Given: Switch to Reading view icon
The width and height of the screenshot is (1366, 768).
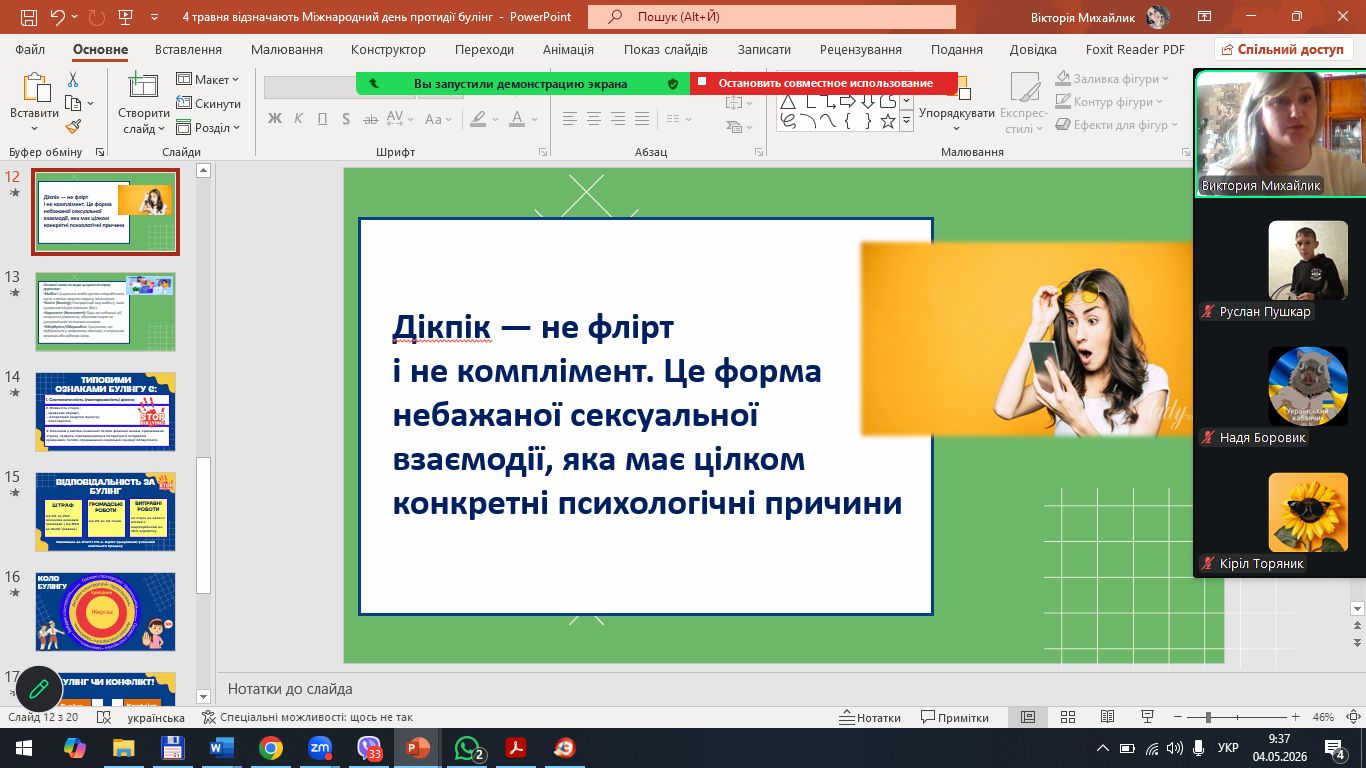Looking at the screenshot, I should coord(1108,717).
